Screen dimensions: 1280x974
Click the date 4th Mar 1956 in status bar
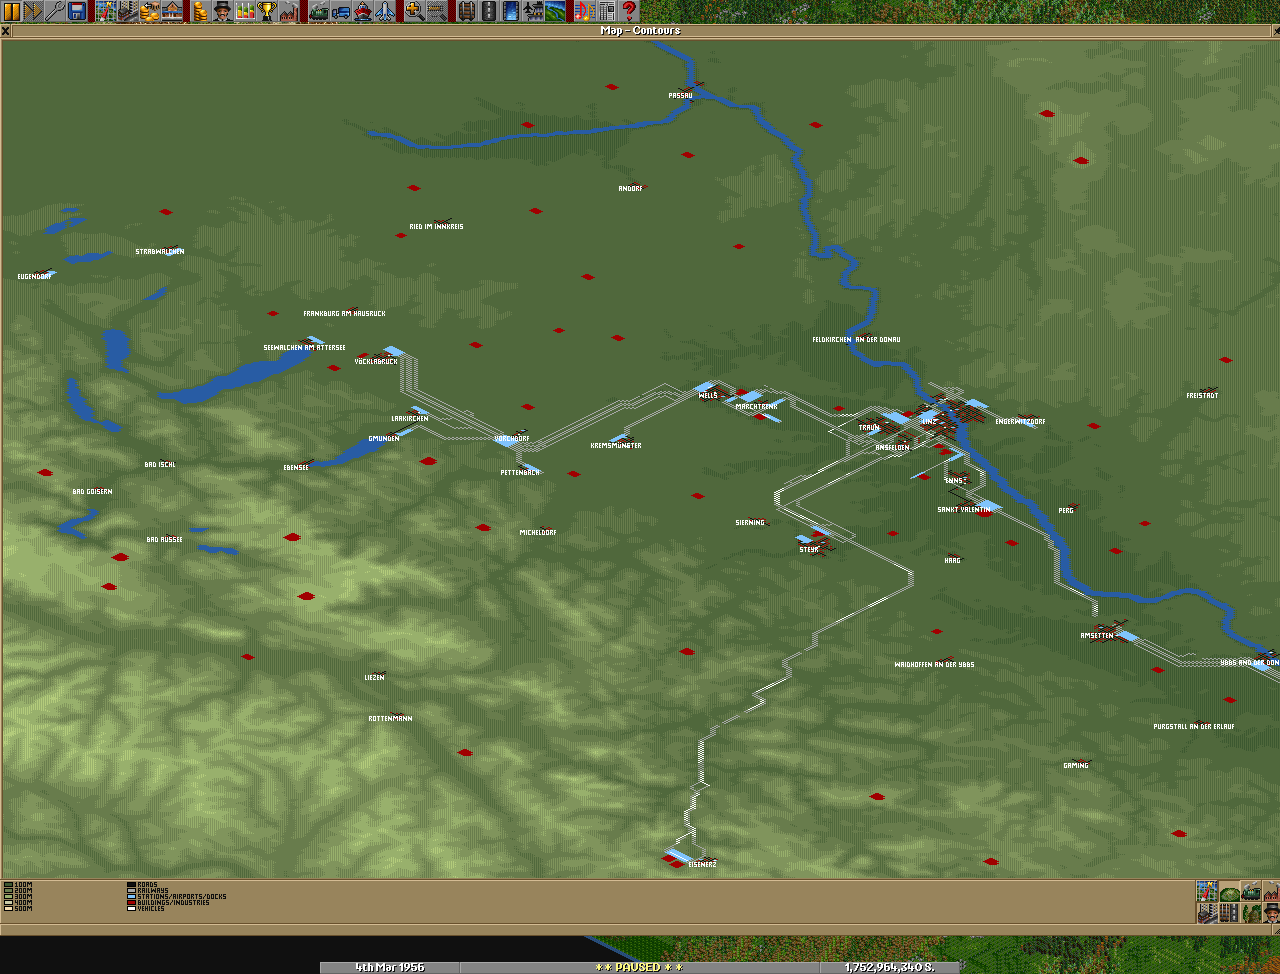(390, 967)
